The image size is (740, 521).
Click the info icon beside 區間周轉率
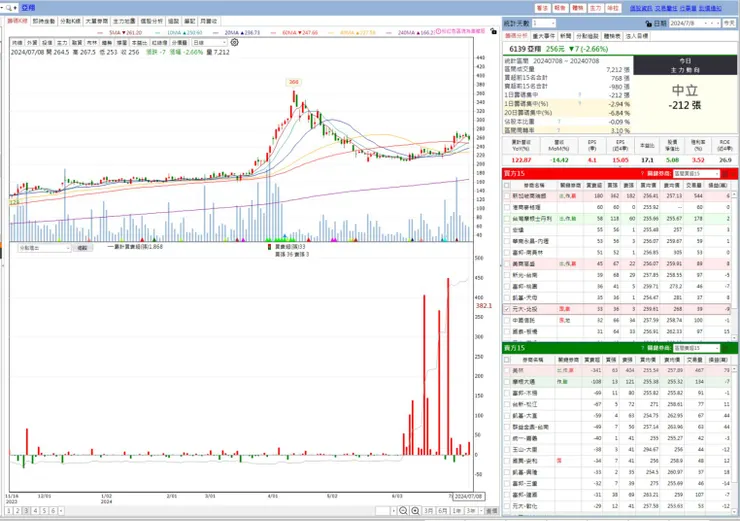coord(559,130)
